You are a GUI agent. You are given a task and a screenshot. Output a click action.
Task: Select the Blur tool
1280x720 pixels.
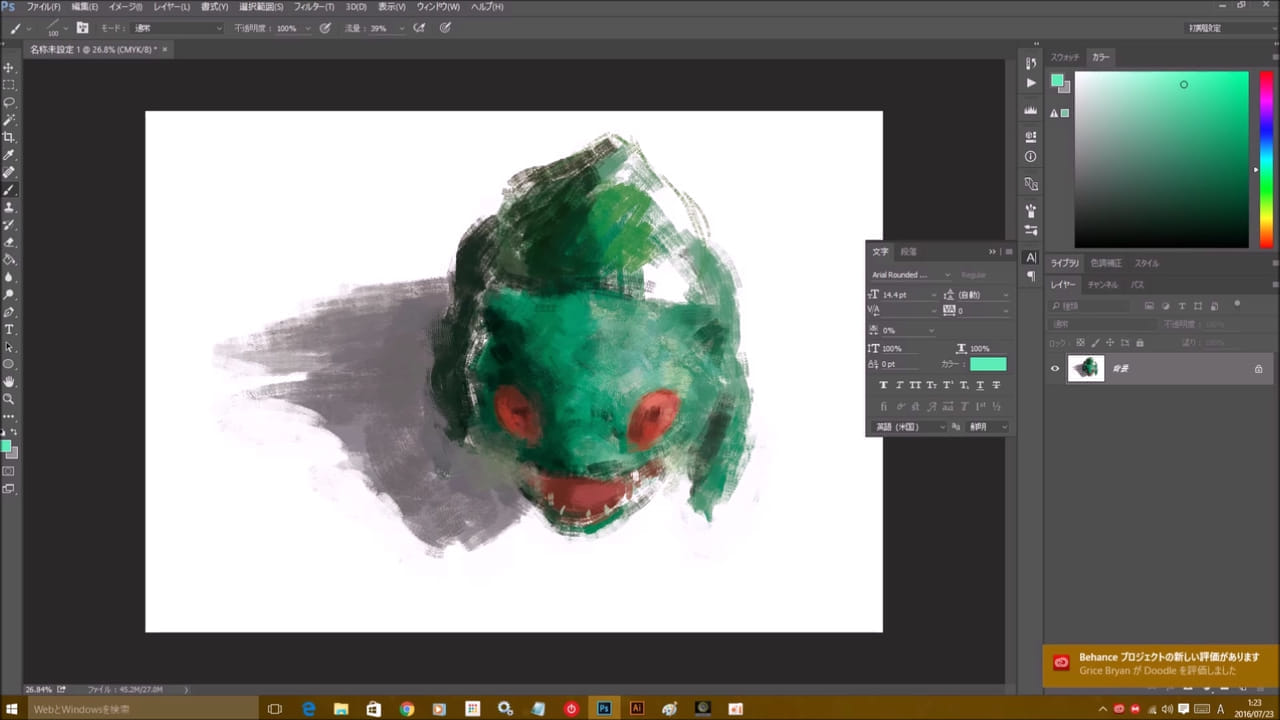click(x=9, y=277)
